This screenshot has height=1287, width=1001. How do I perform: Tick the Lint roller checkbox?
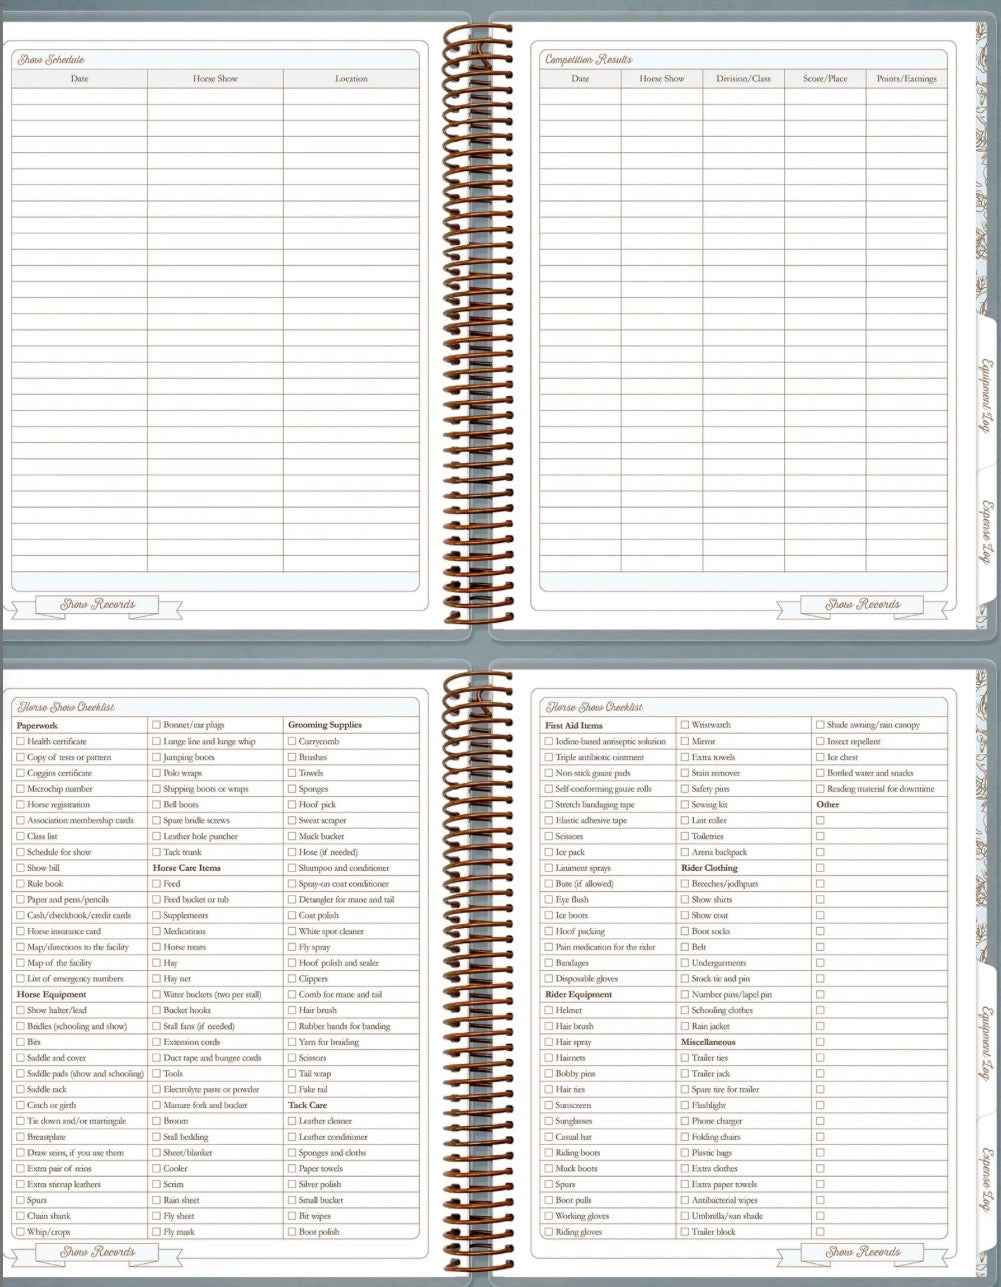685,820
